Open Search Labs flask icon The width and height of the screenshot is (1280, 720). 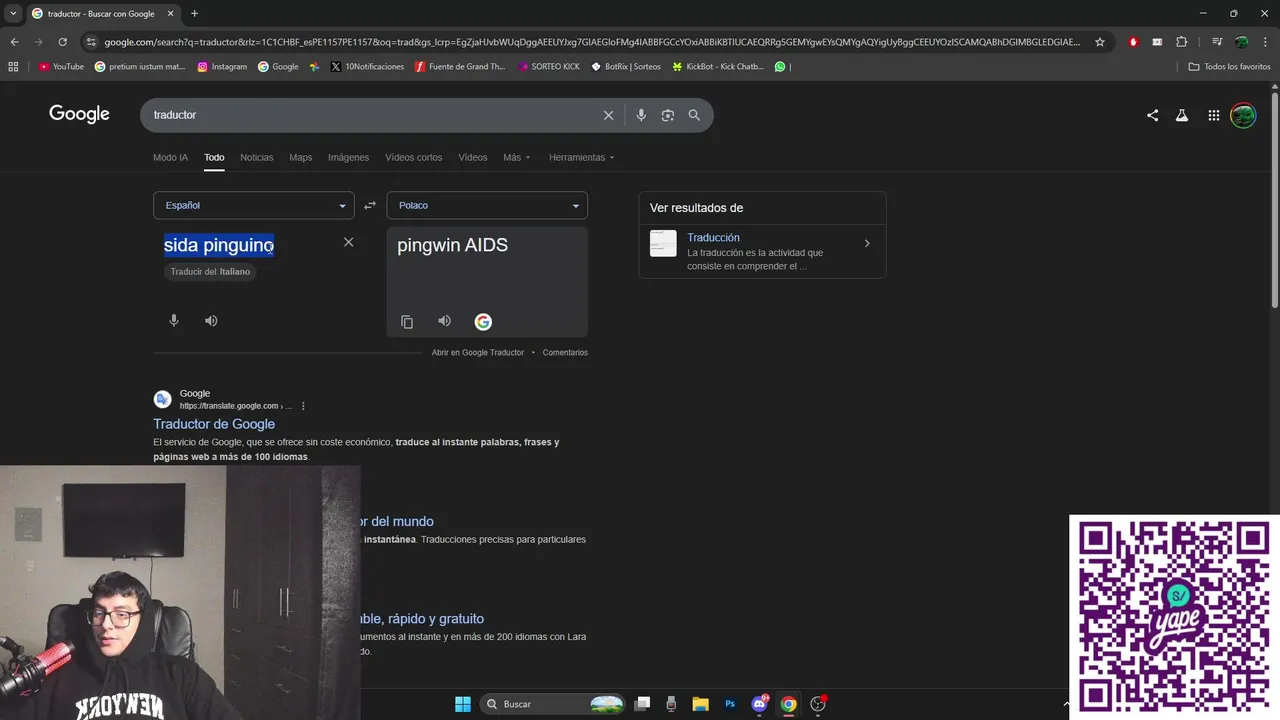(1182, 115)
